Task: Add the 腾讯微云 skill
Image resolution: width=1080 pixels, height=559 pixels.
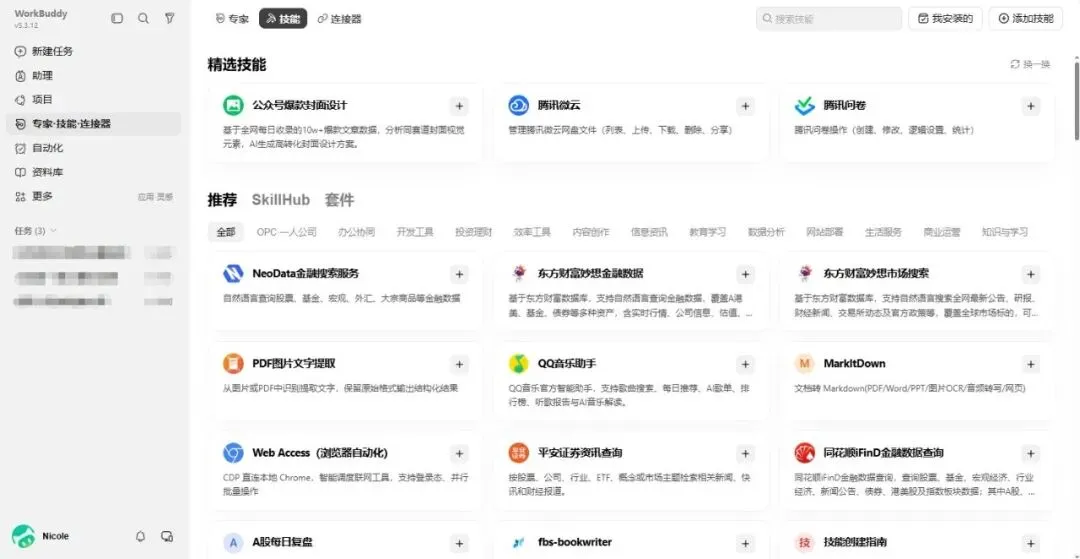Action: (x=745, y=106)
